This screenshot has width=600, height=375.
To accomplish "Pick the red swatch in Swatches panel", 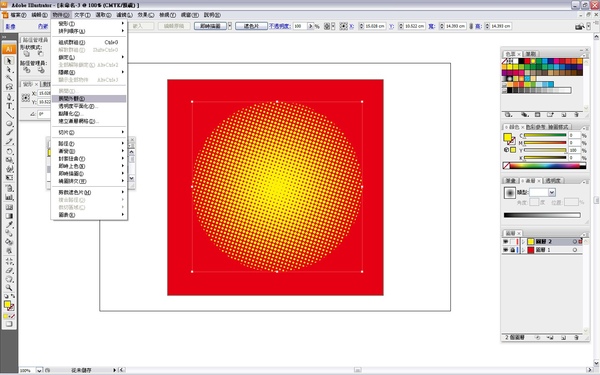I will click(527, 61).
